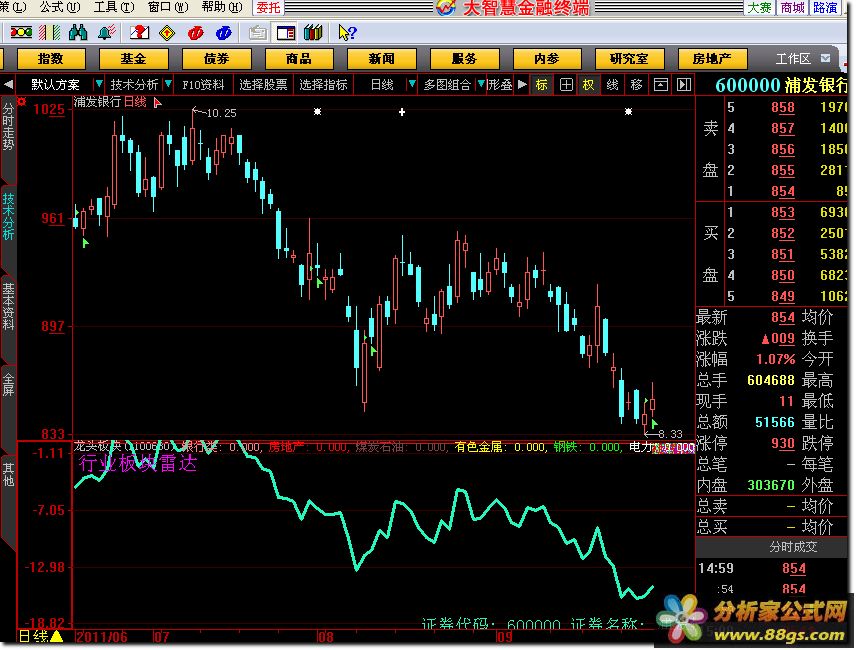Click the 选择股票 toolbar button
856x650 pixels.
pos(263,85)
